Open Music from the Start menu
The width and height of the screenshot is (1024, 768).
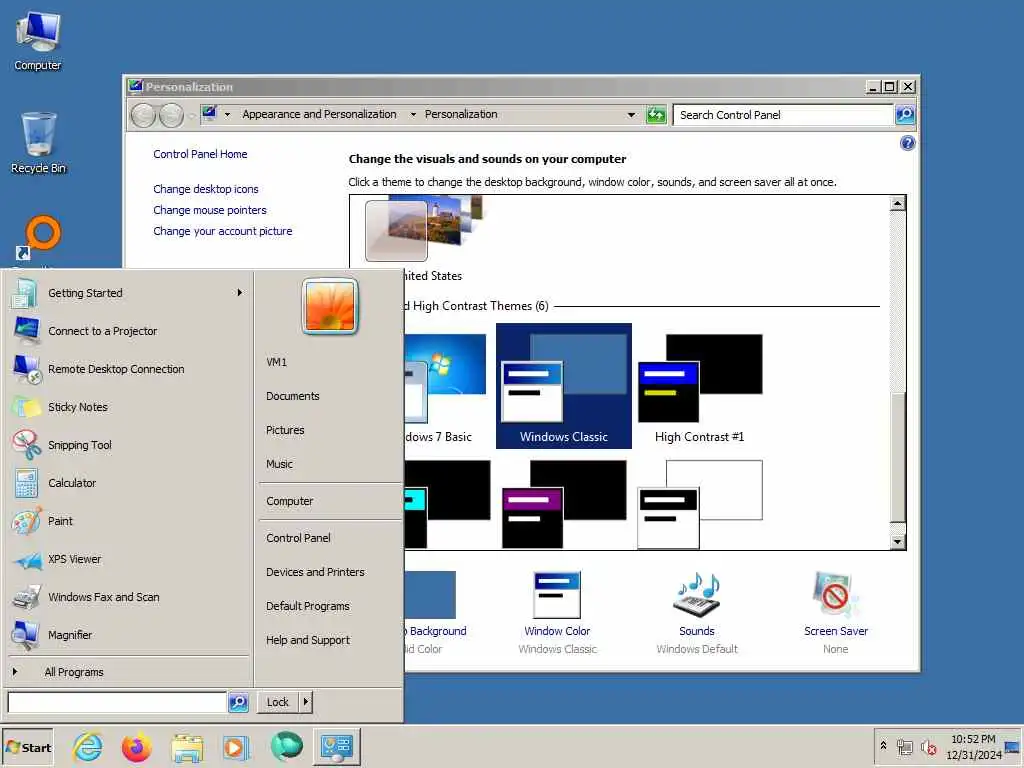point(280,464)
